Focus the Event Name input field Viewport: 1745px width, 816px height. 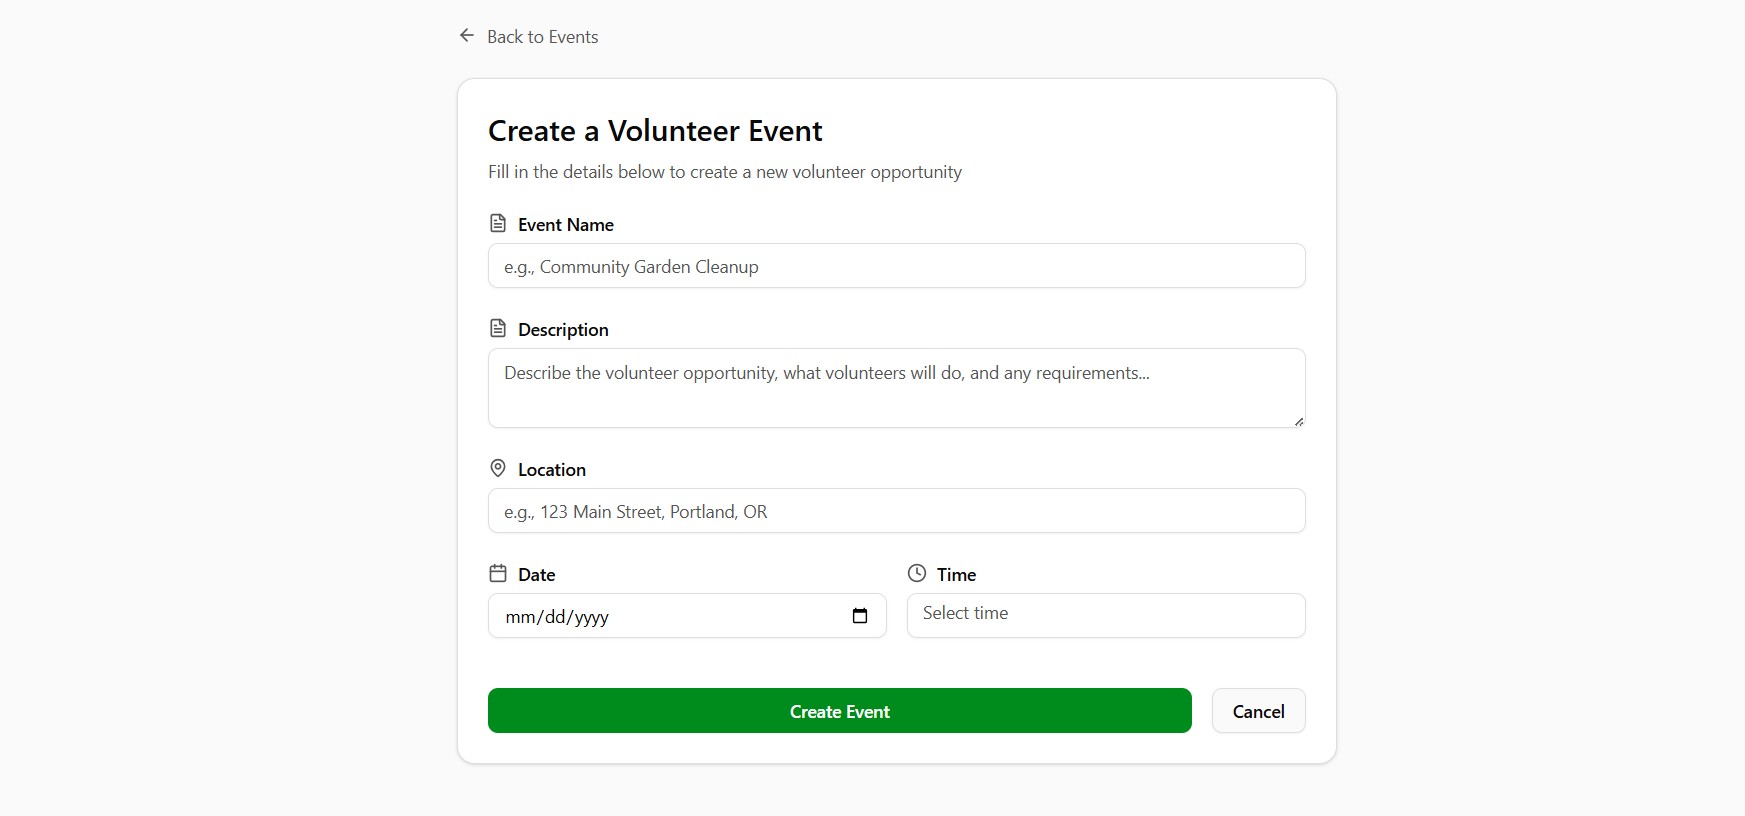pos(896,266)
